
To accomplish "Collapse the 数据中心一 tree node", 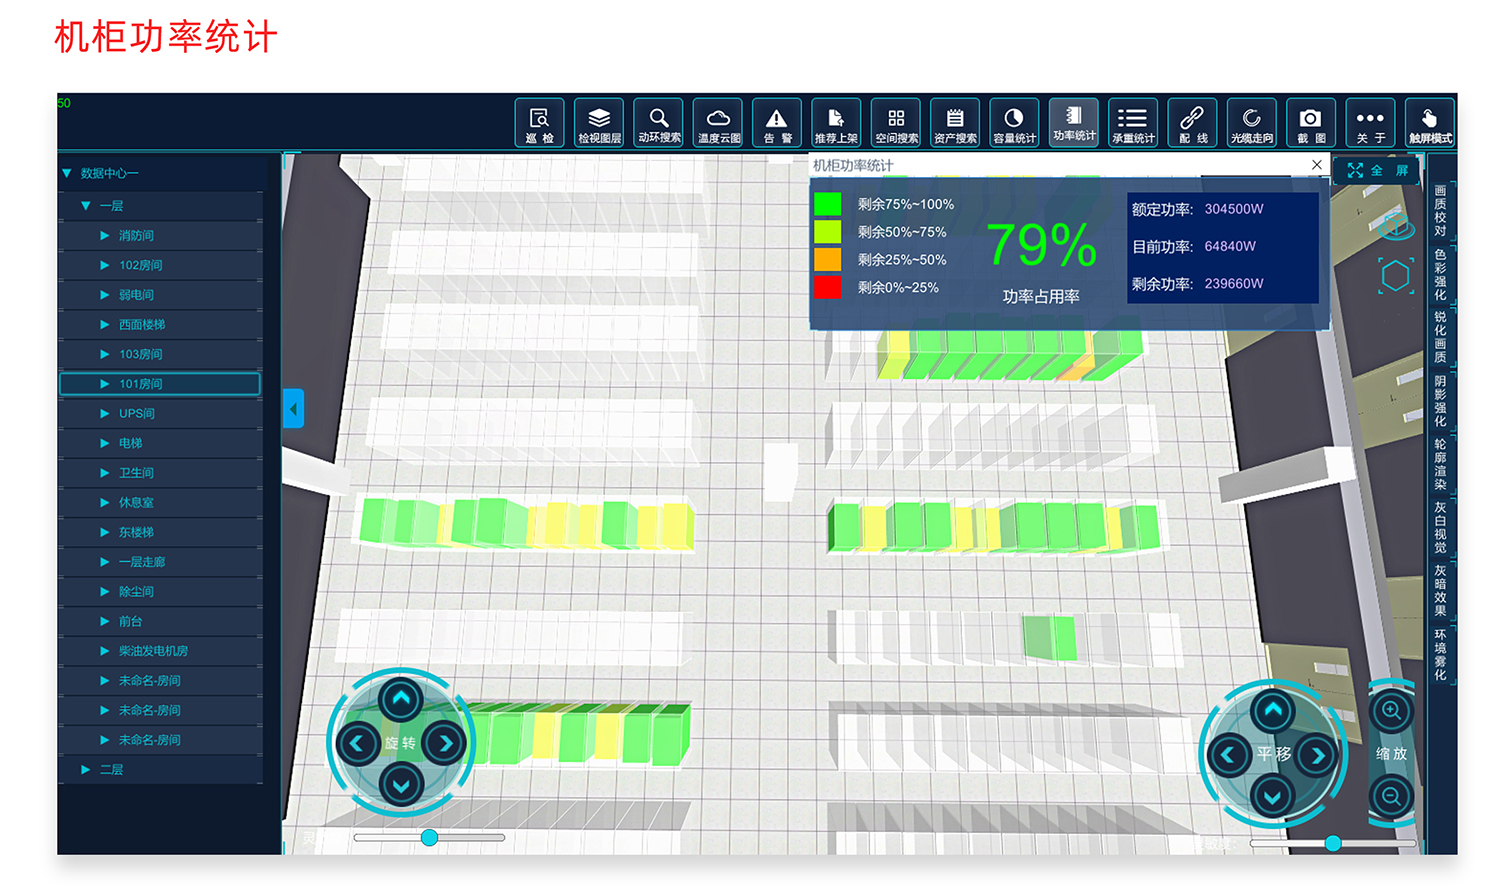I will 67,173.
